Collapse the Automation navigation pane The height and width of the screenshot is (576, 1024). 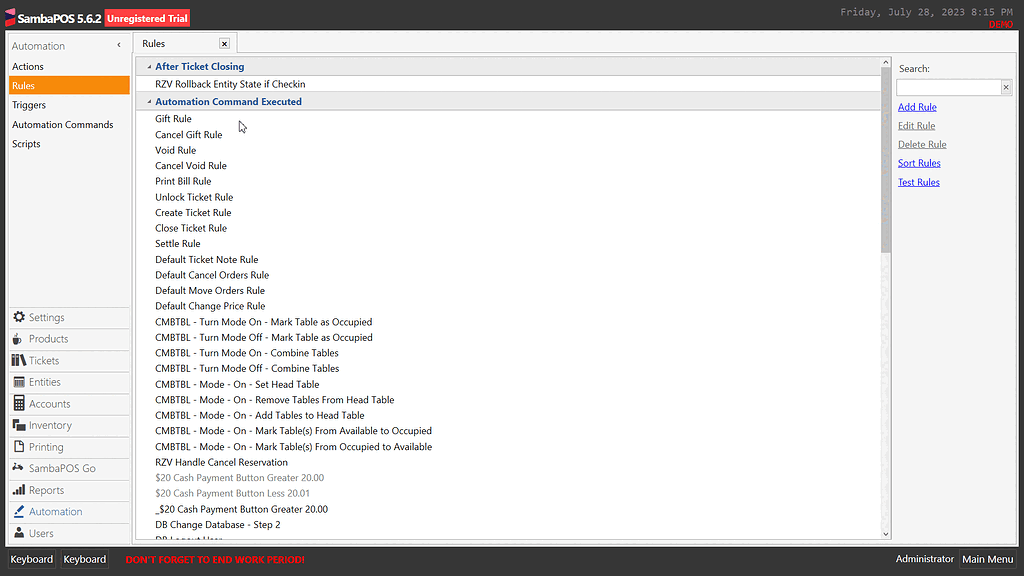119,45
